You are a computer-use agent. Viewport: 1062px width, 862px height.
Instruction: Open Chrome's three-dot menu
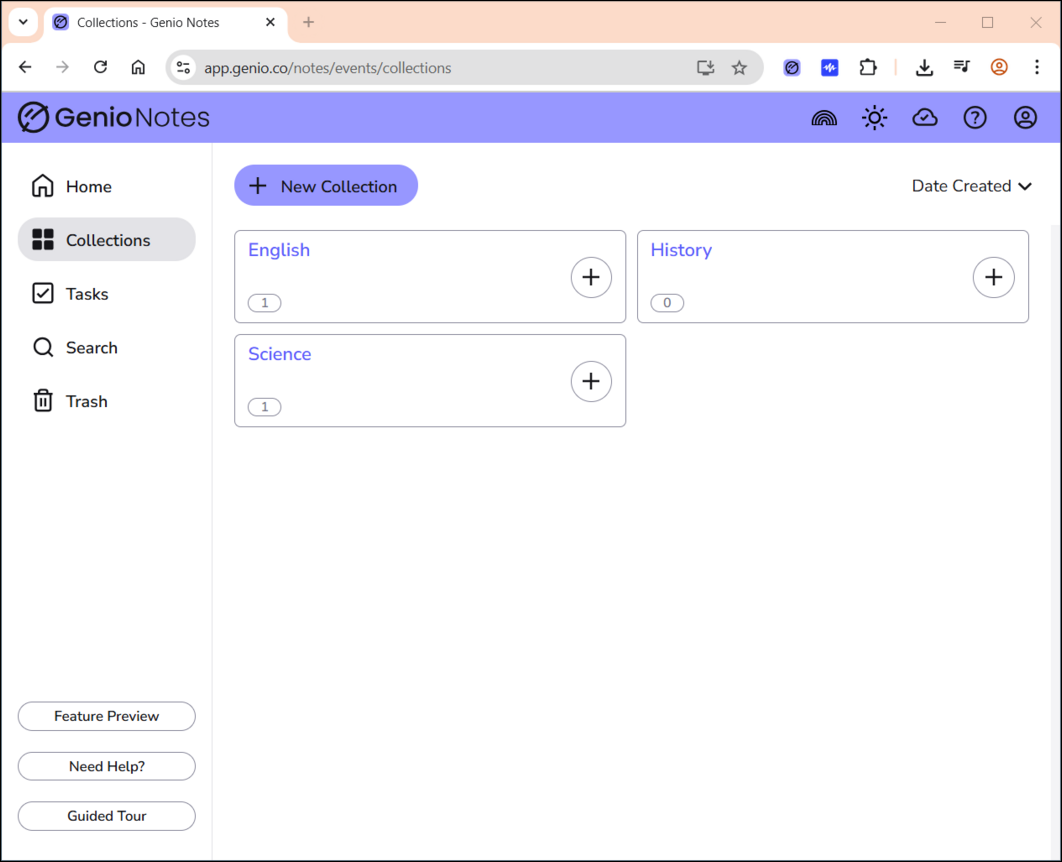1037,67
